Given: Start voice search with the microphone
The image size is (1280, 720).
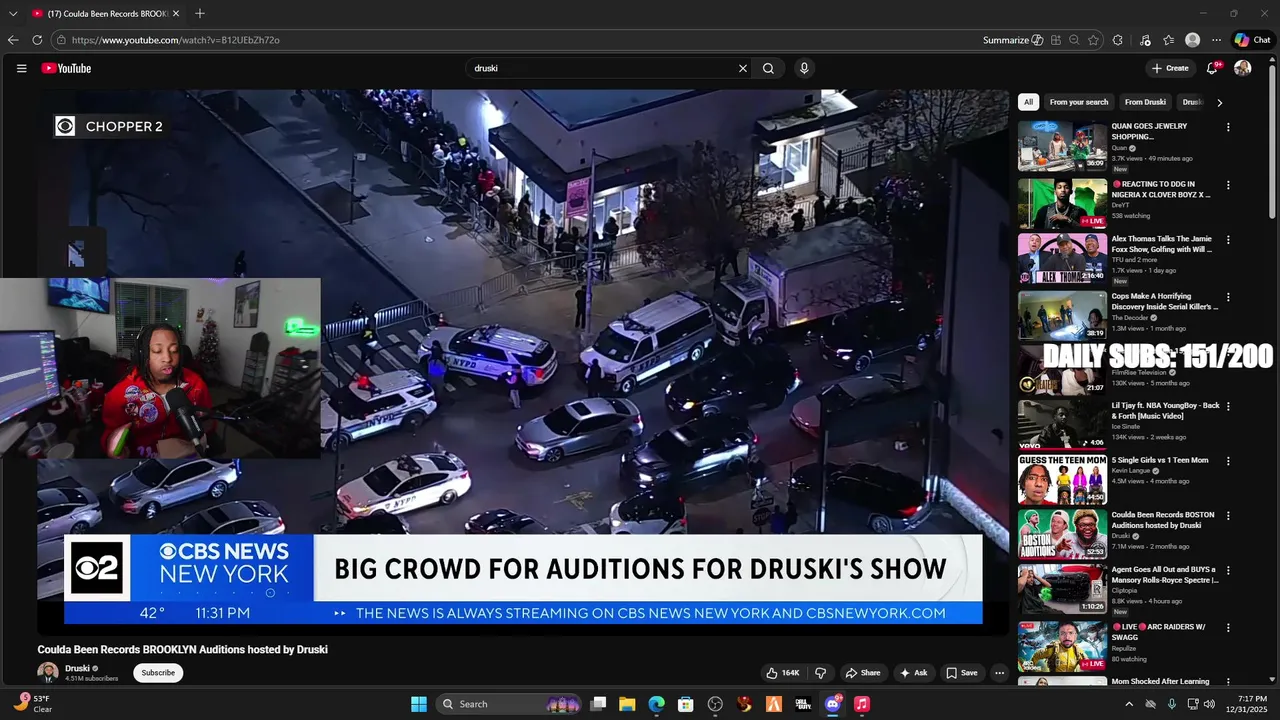Looking at the screenshot, I should [x=804, y=68].
